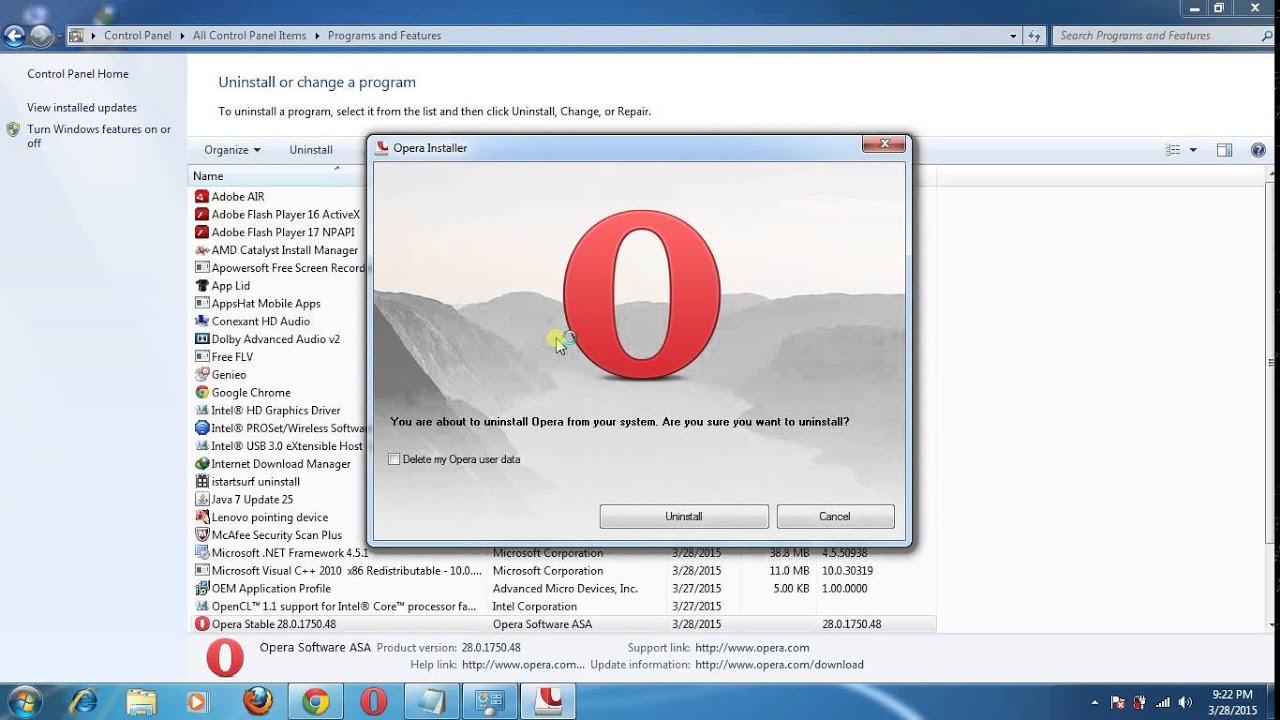The image size is (1280, 720).
Task: Open the Organize dropdown menu
Action: (x=232, y=150)
